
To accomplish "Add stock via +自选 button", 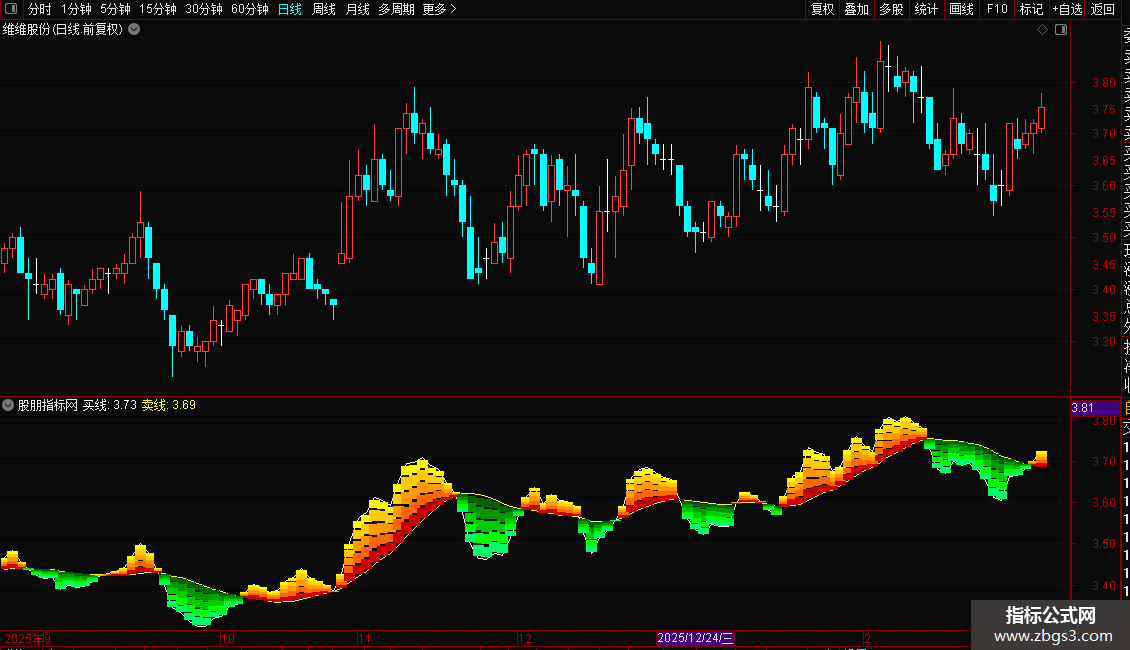I will click(x=1067, y=9).
